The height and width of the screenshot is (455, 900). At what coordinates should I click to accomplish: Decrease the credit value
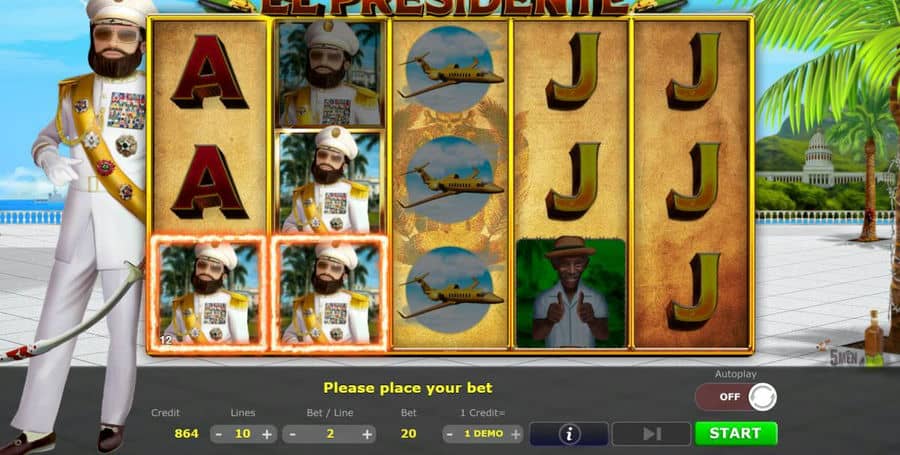451,434
